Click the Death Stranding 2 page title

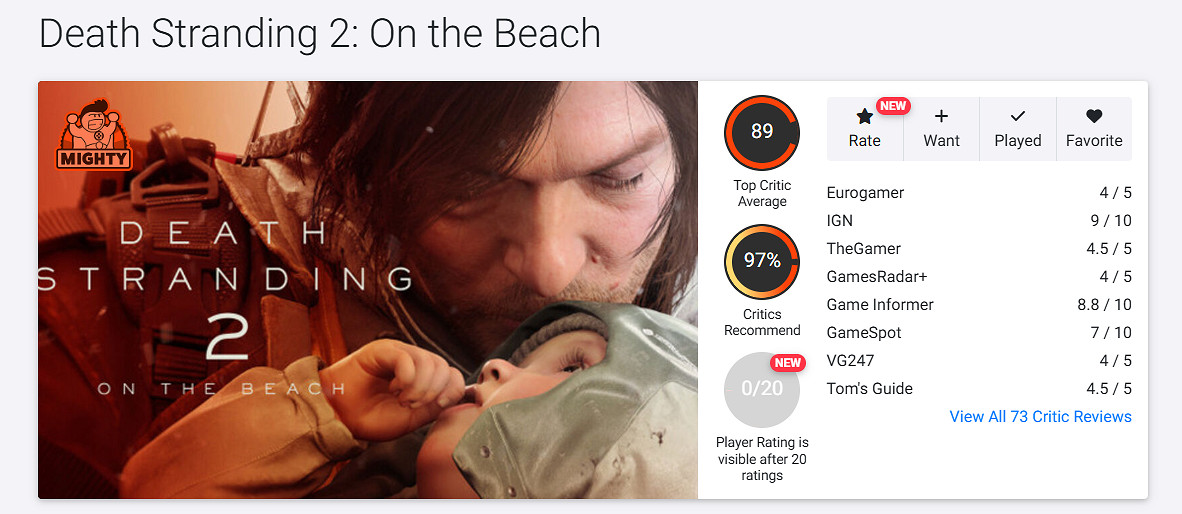coord(320,34)
